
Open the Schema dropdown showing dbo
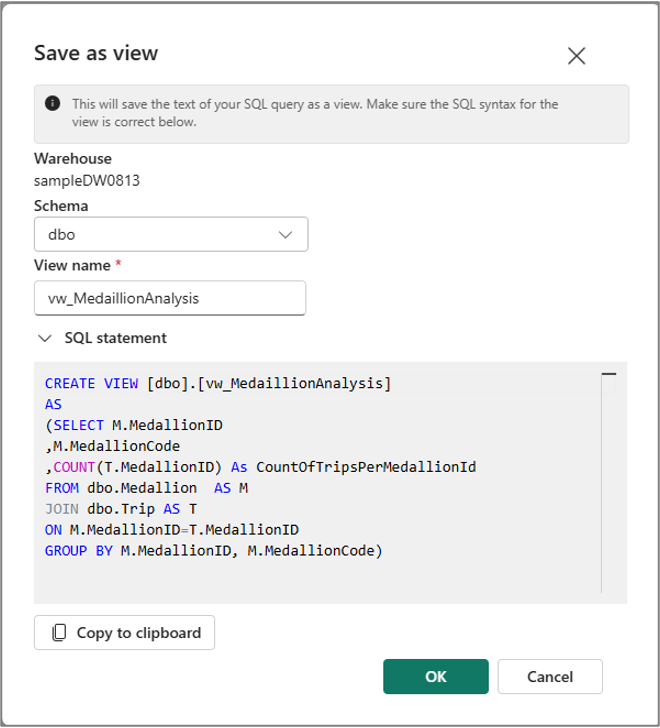171,235
